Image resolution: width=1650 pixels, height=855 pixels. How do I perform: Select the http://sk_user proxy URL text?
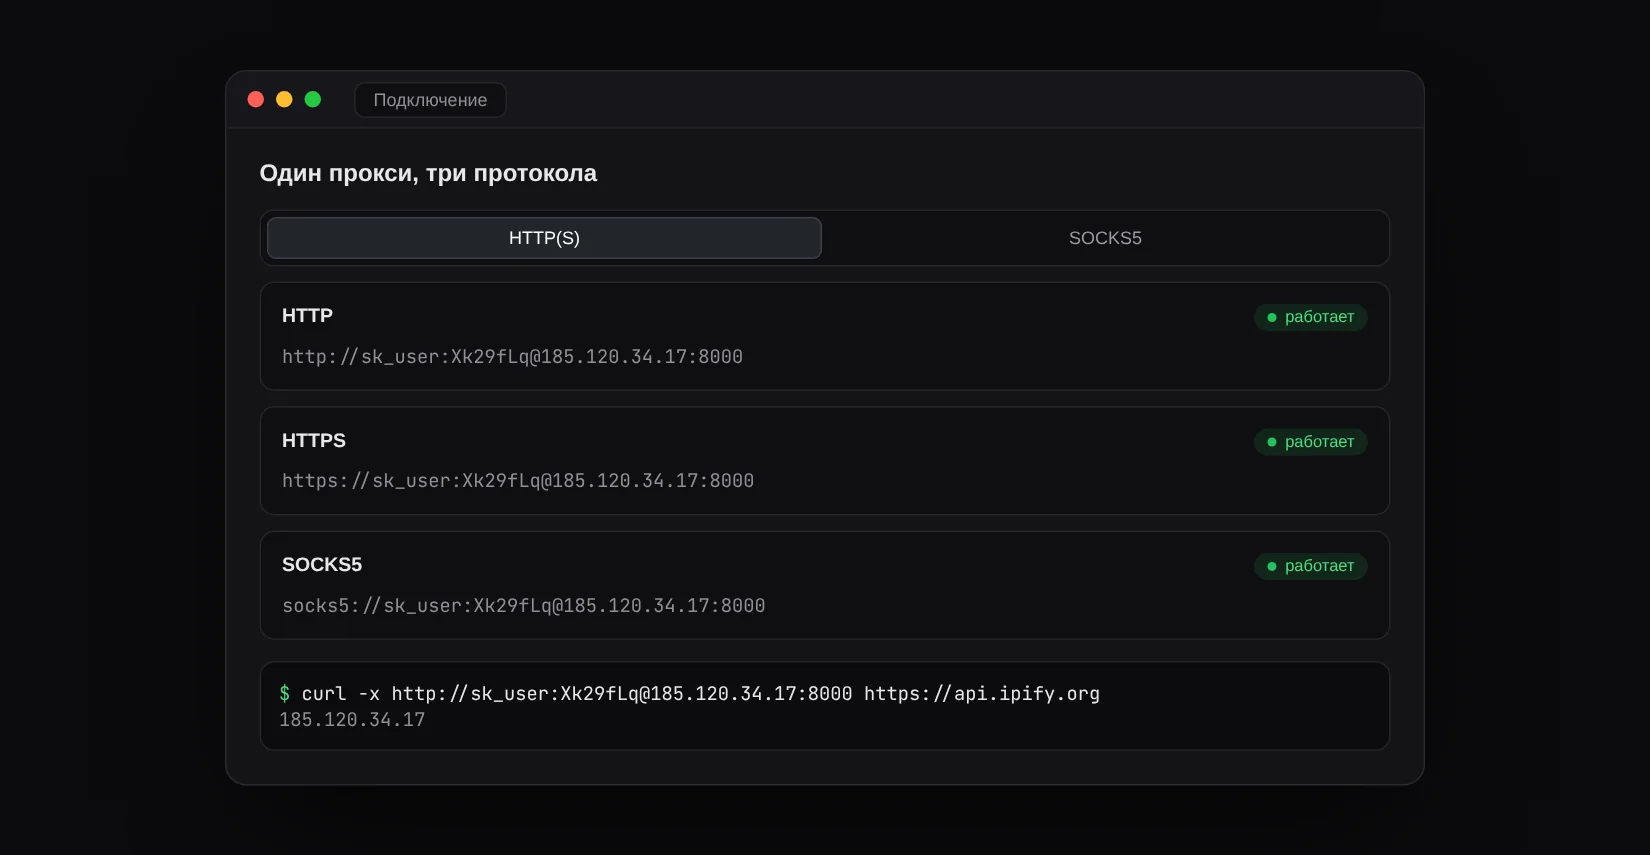512,357
